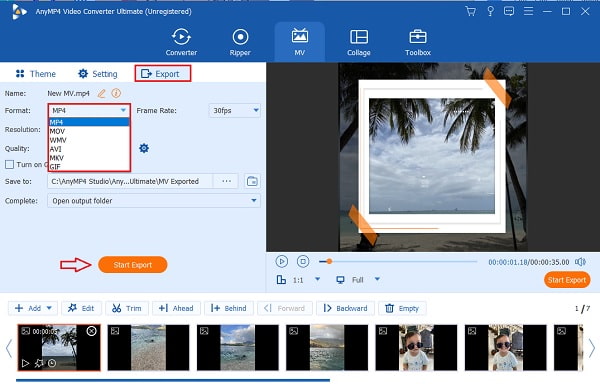Click left panel Start Export button
600x390 pixels.
tap(132, 265)
